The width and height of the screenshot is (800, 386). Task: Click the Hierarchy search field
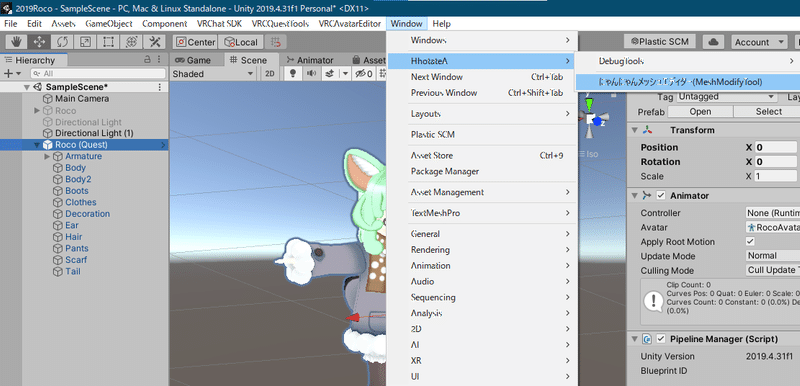coord(97,74)
